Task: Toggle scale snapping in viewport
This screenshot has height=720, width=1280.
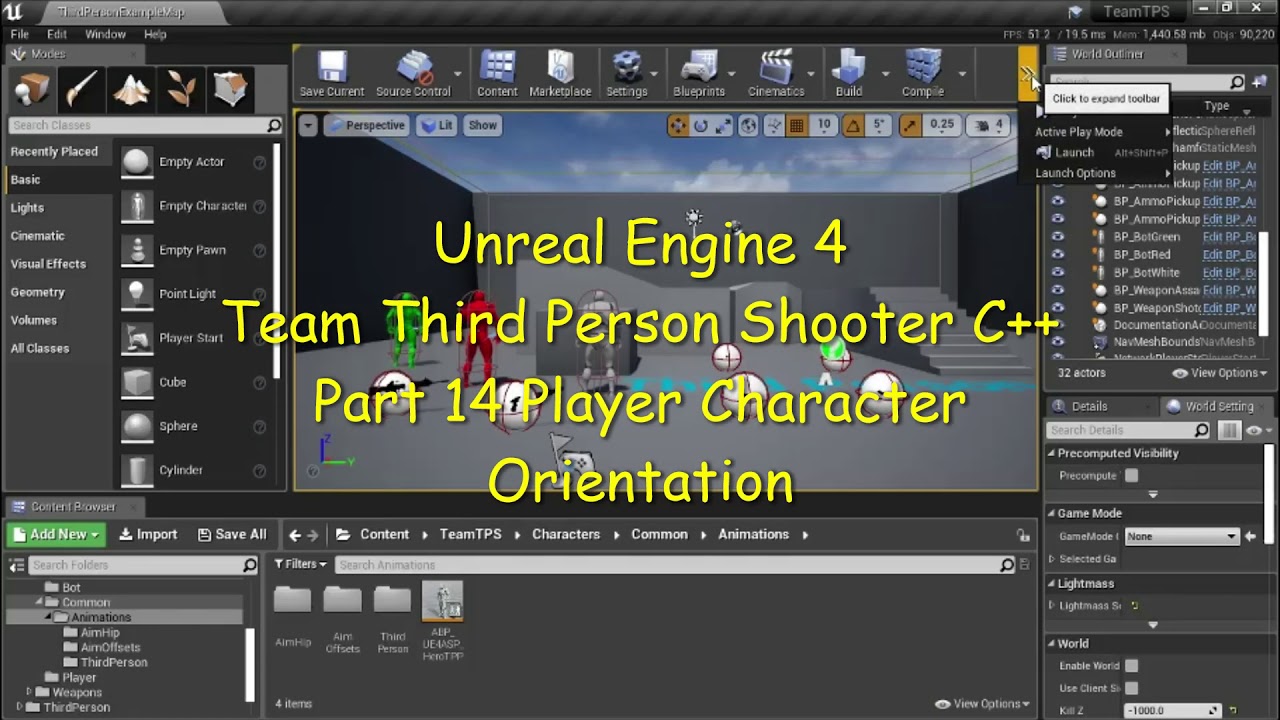Action: pos(910,125)
